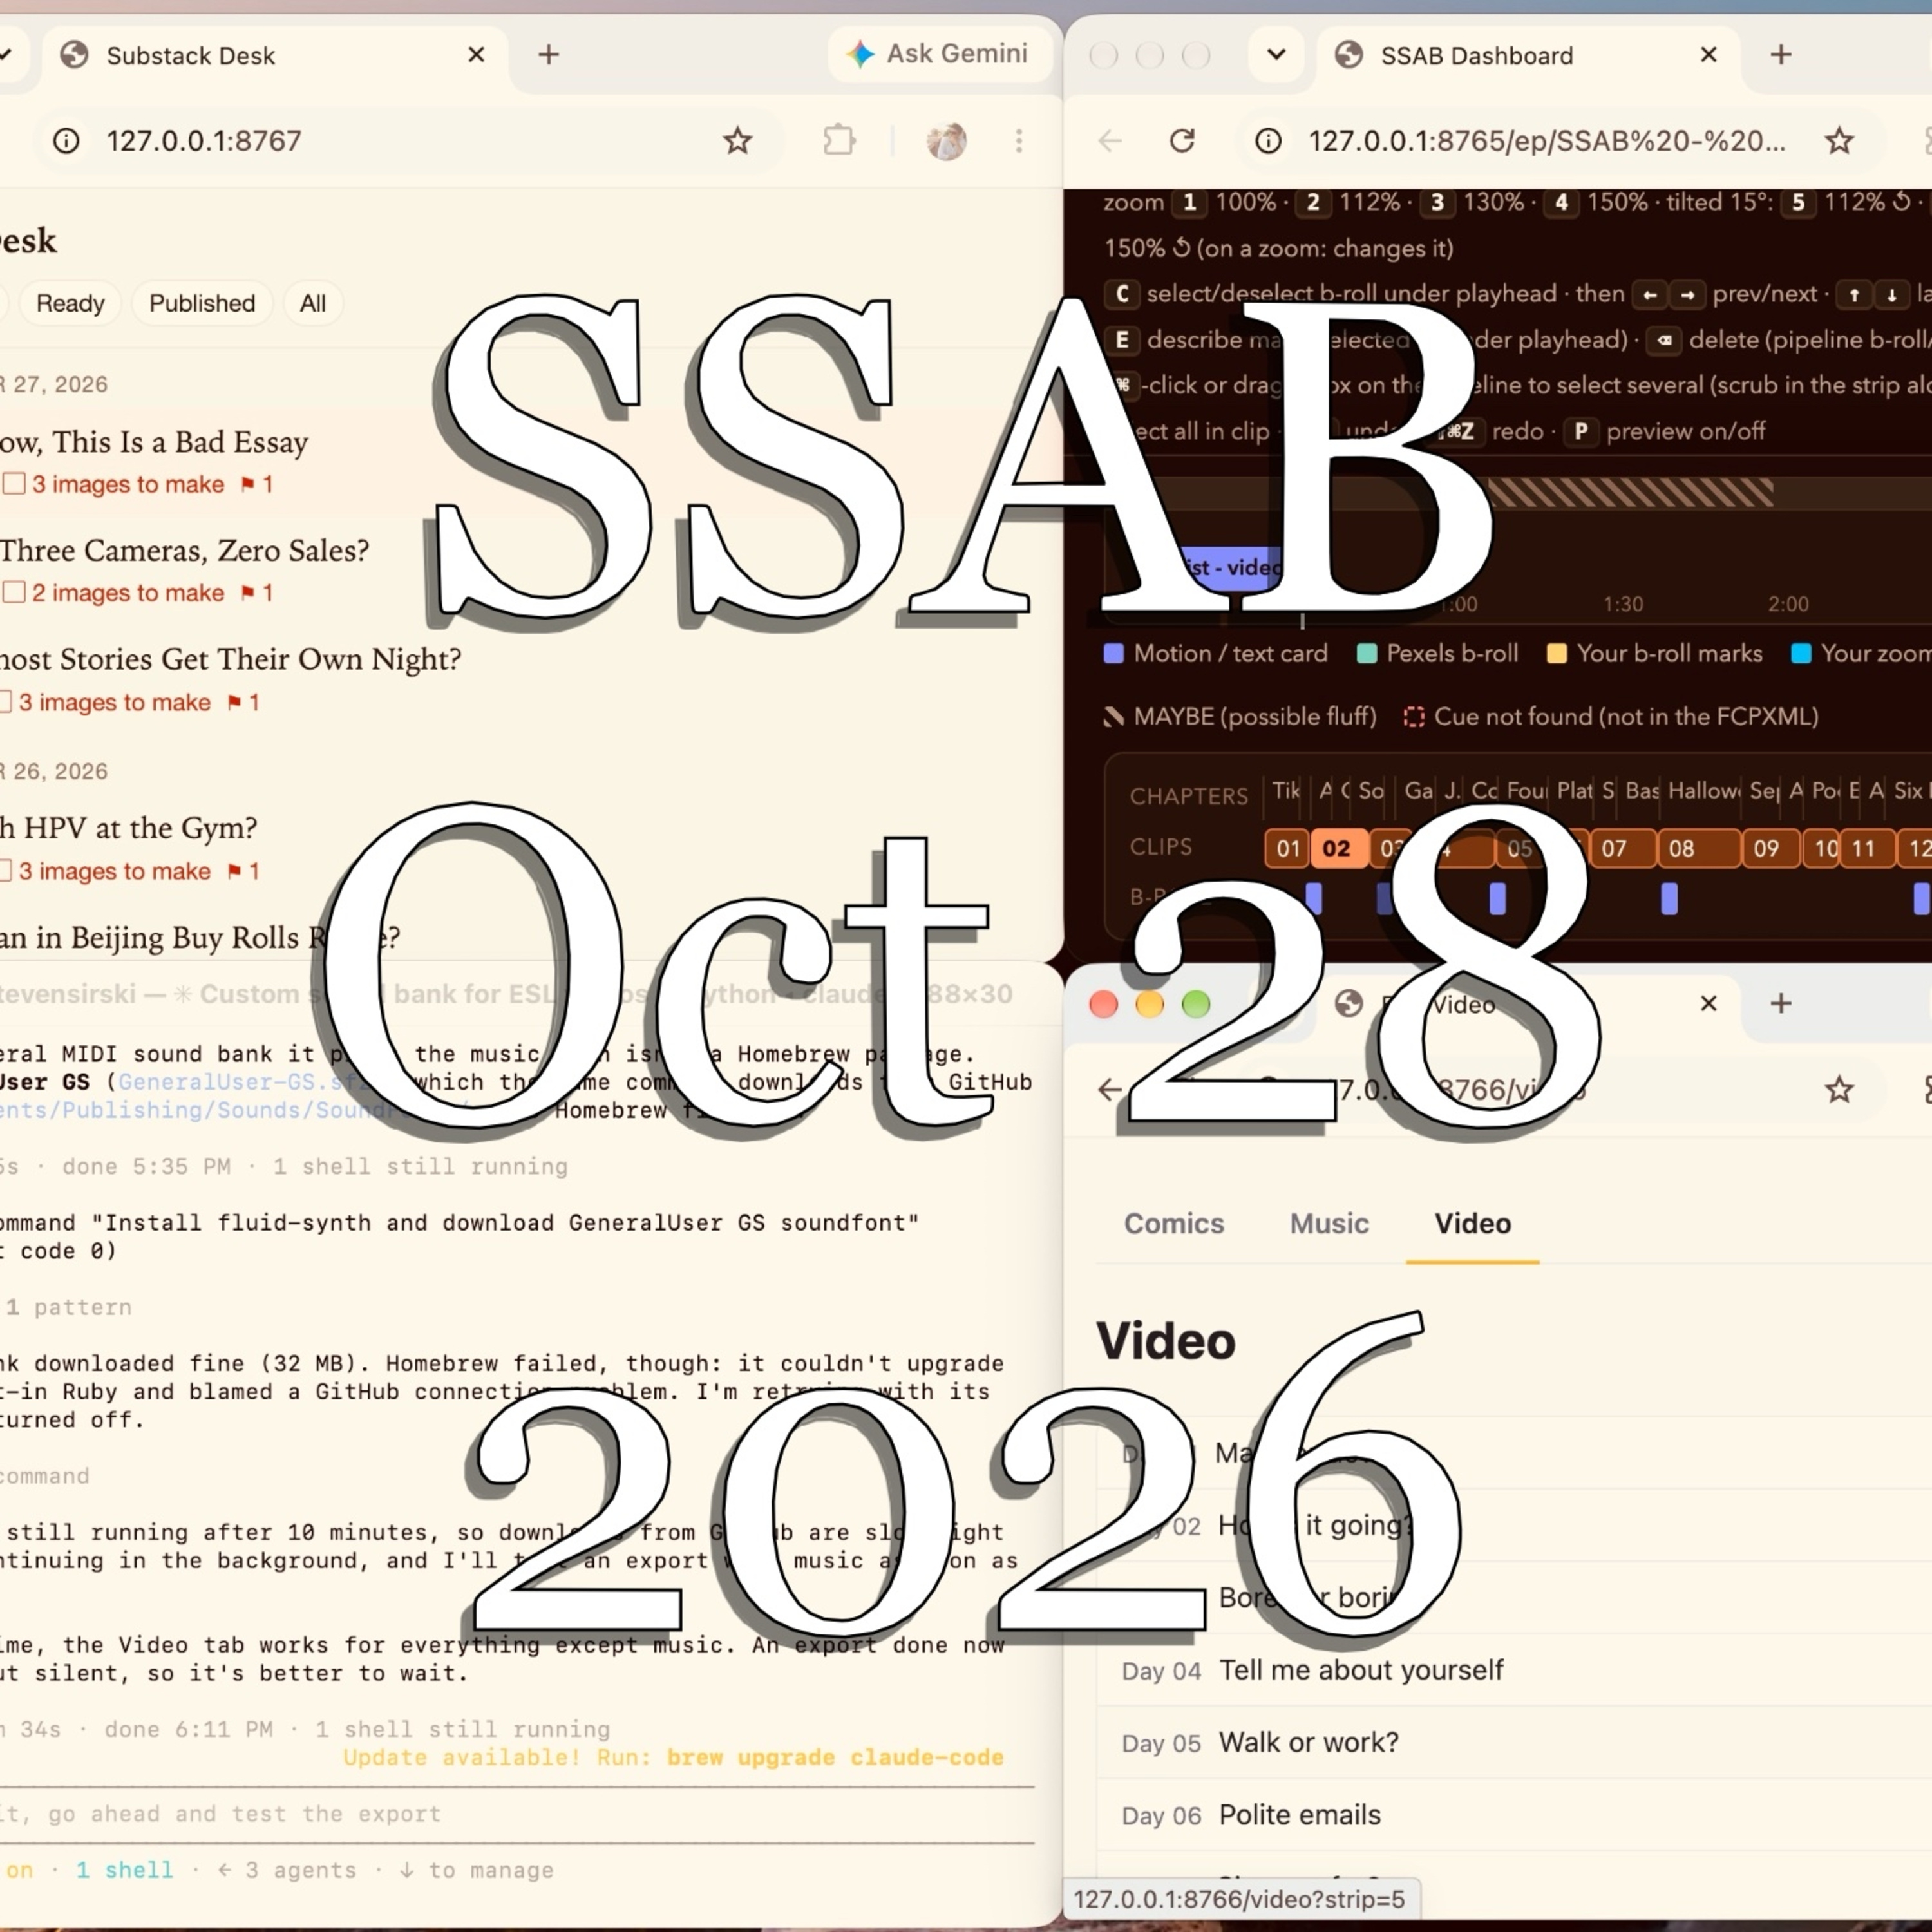The height and width of the screenshot is (1932, 1932).
Task: Open a new tab in the Video window
Action: click(1780, 1003)
